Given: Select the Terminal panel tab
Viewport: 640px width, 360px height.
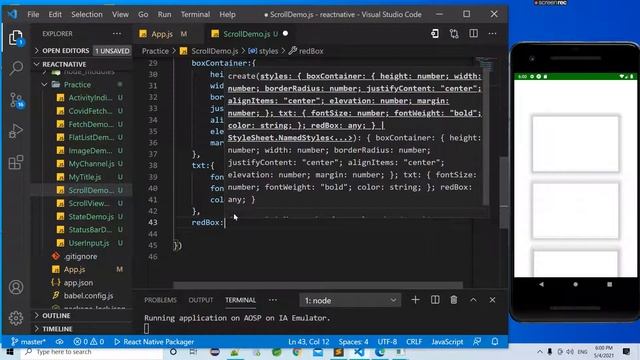Looking at the screenshot, I should (240, 300).
